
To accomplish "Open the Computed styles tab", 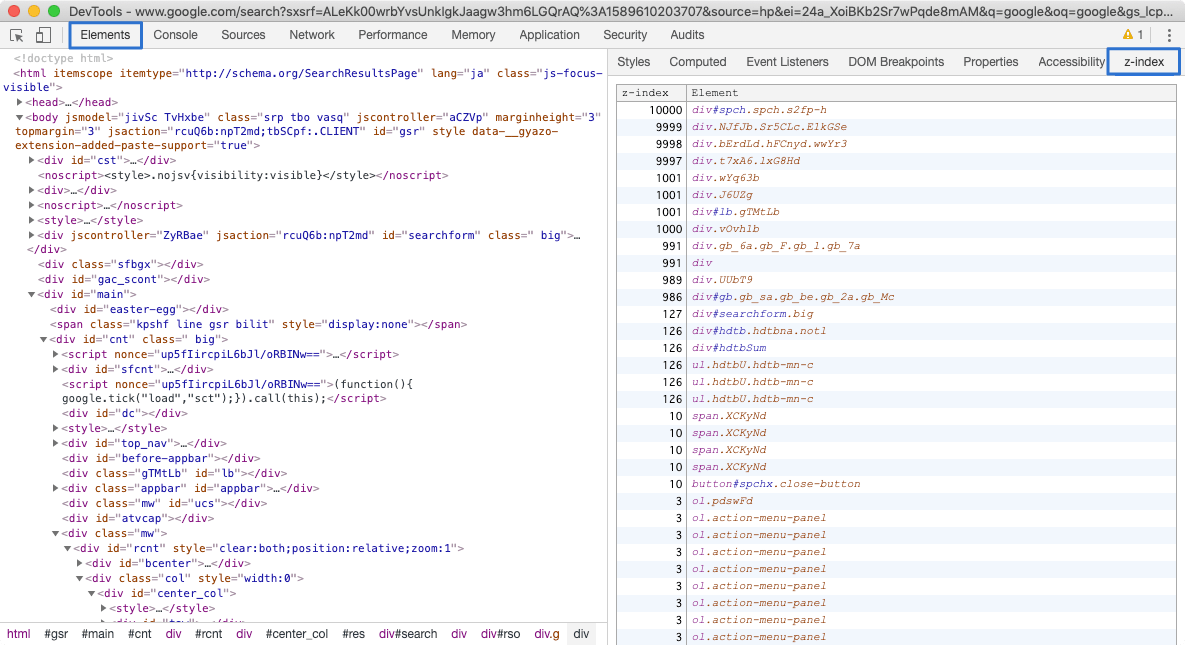I will pos(698,61).
